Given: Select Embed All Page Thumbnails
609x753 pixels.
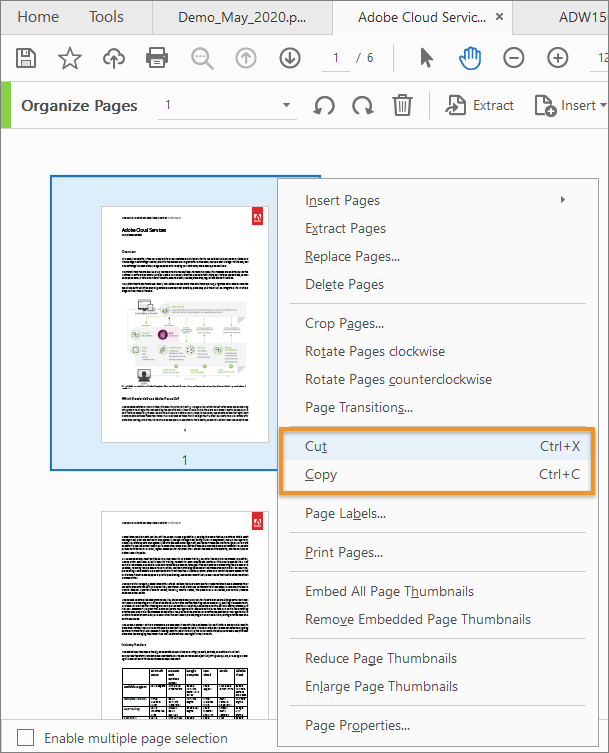Looking at the screenshot, I should 438,591.
